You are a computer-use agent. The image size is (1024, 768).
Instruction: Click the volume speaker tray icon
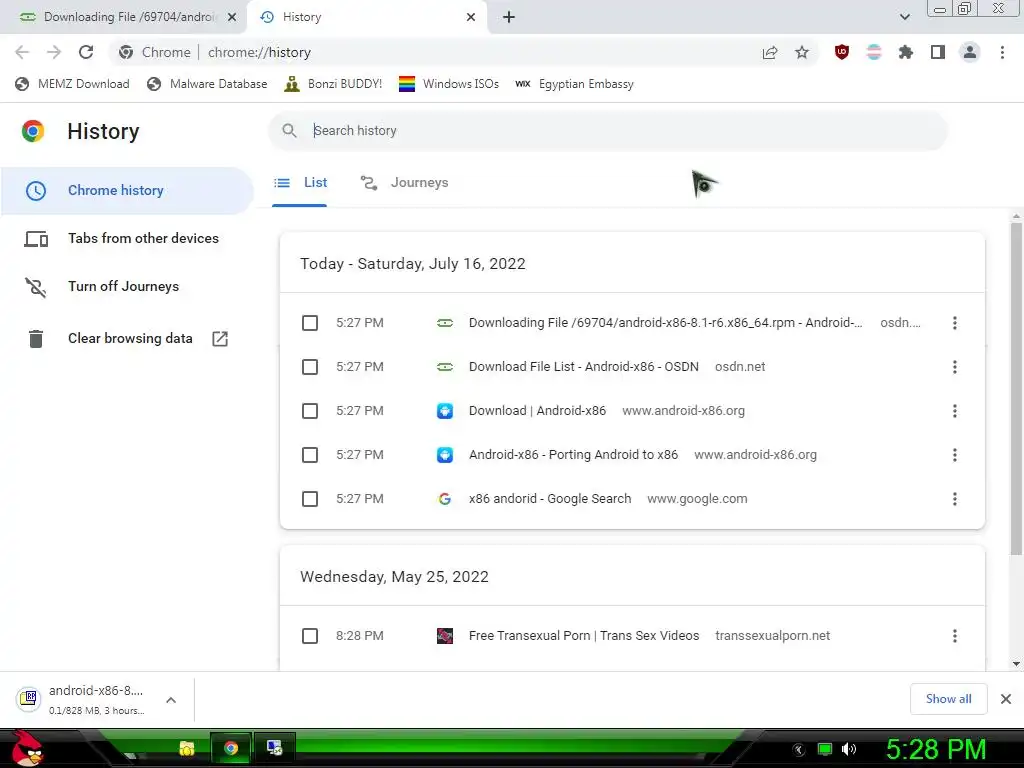point(849,749)
